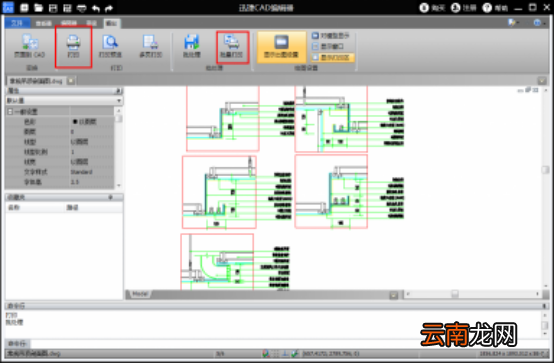
Task: Switch to the fourth ribbon tab
Action: coord(91,23)
